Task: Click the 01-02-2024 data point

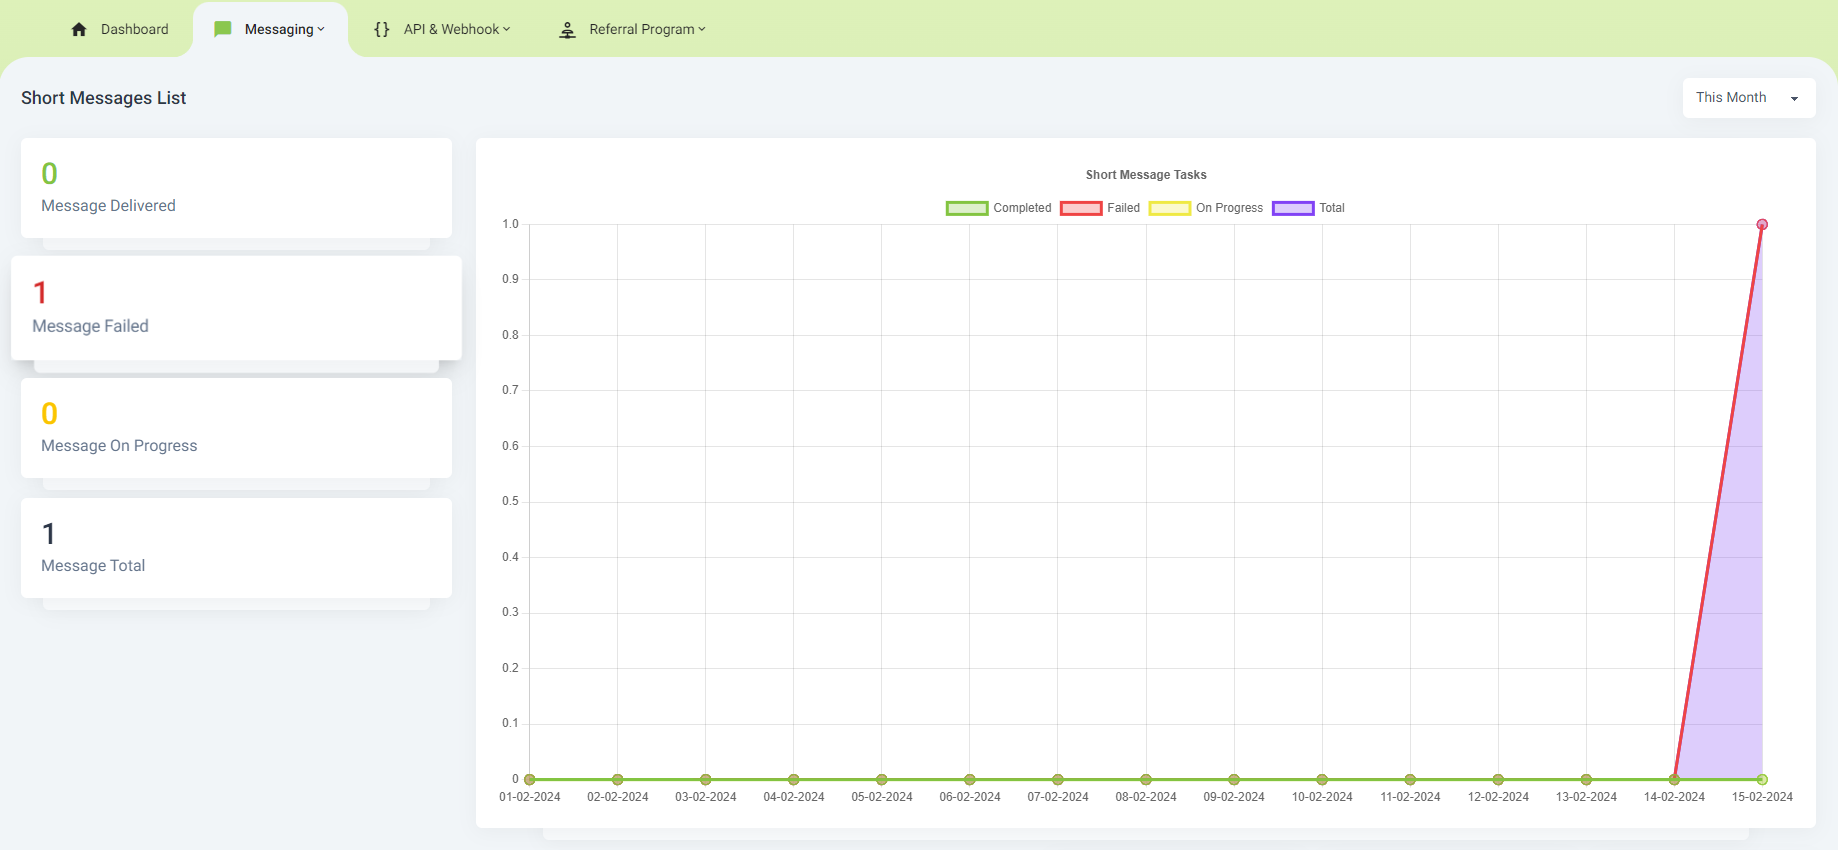Action: (x=530, y=779)
